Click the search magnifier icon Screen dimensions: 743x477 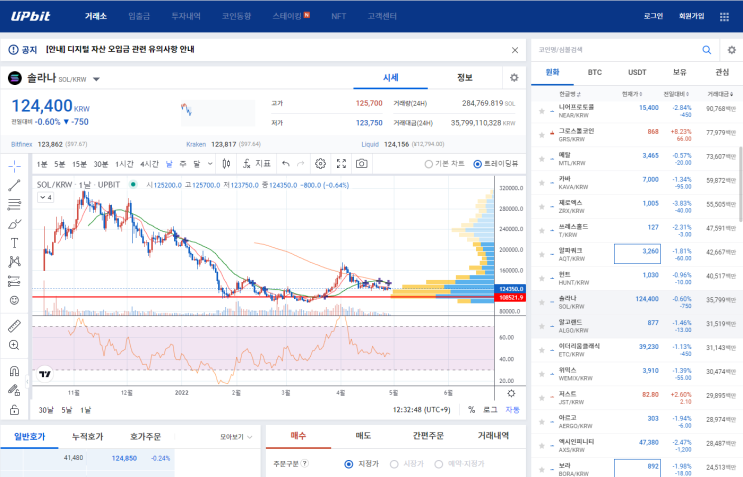tap(707, 50)
